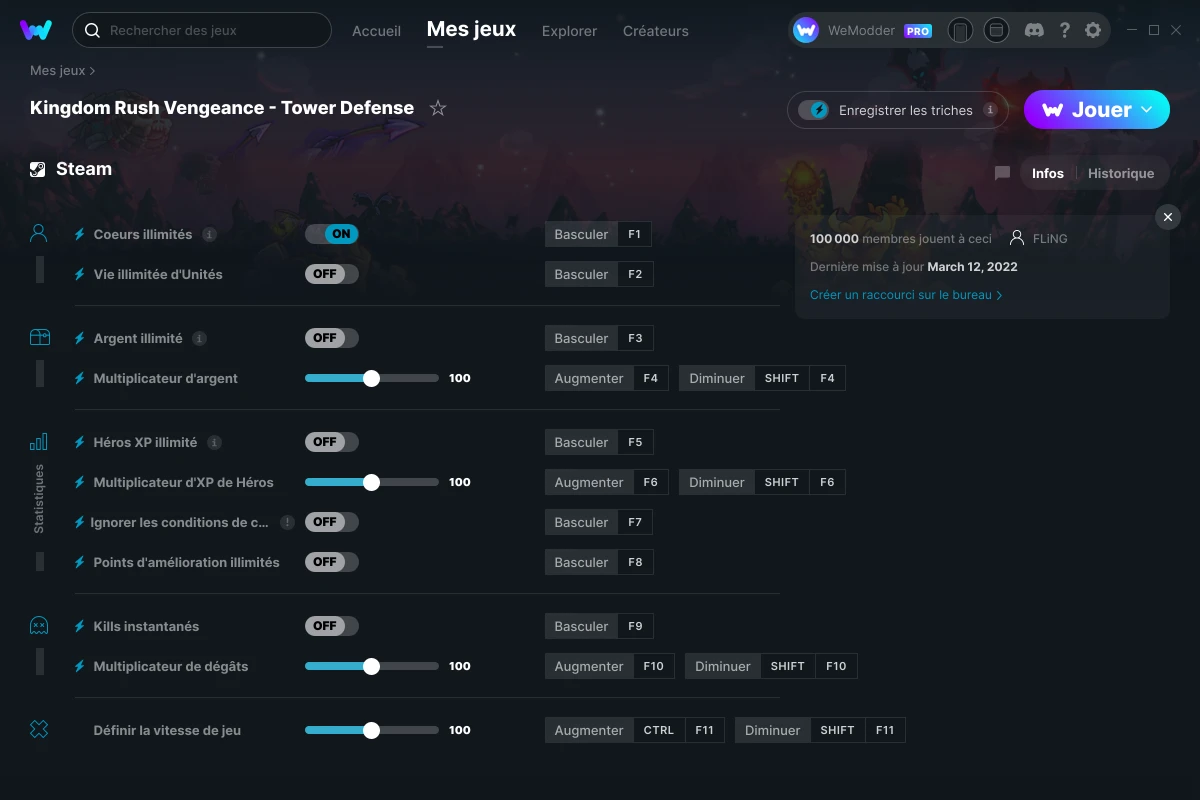
Task: Show warning for Ignorer les conditions
Action: tap(287, 522)
